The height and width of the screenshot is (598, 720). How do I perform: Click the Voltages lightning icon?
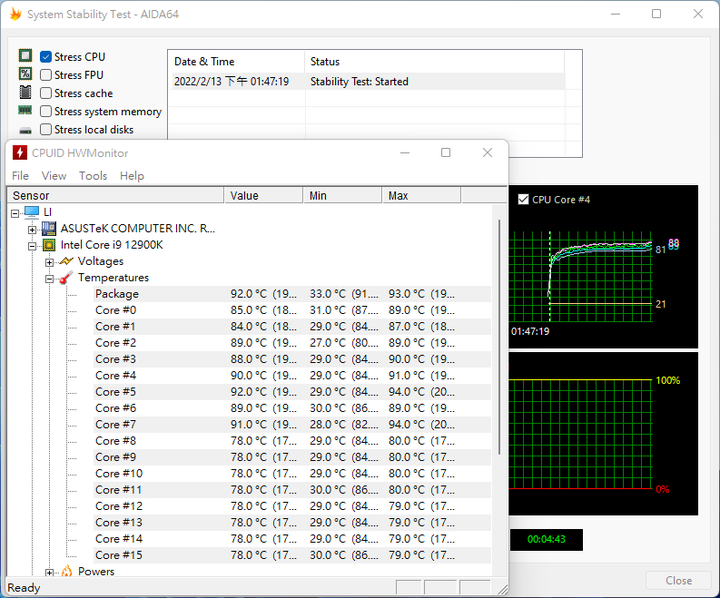tap(67, 261)
